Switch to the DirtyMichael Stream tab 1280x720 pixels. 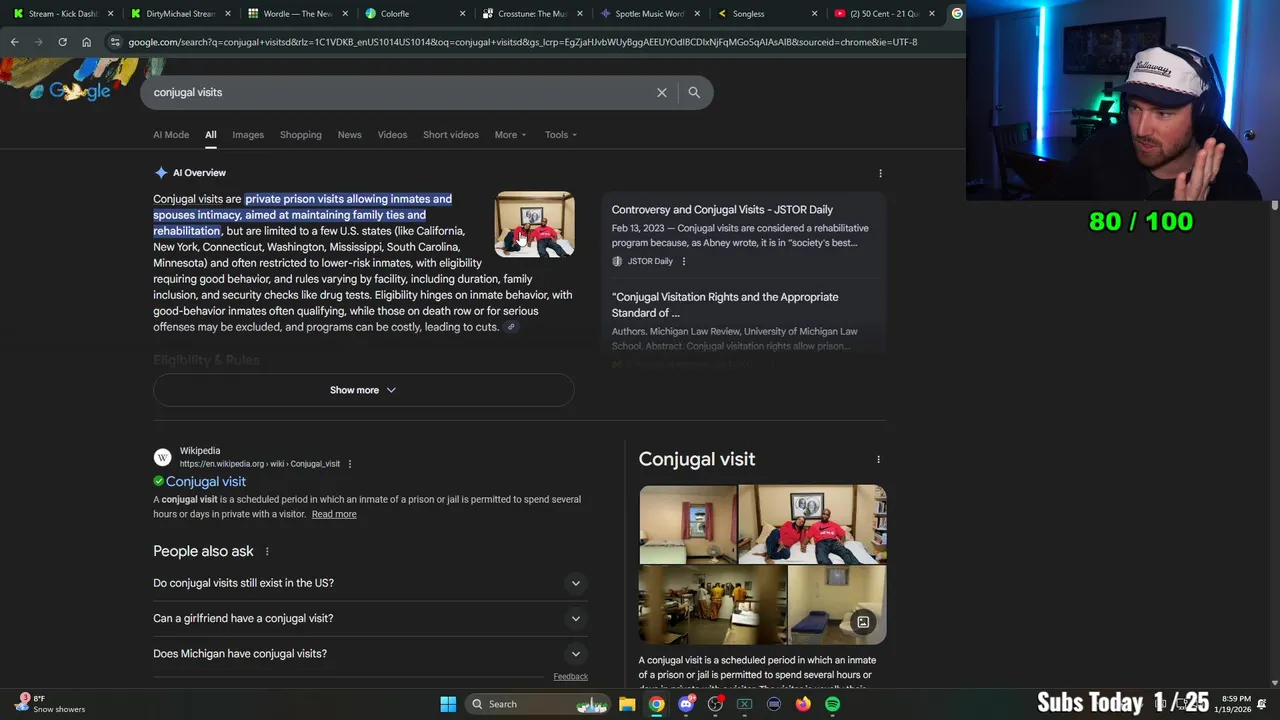(180, 14)
